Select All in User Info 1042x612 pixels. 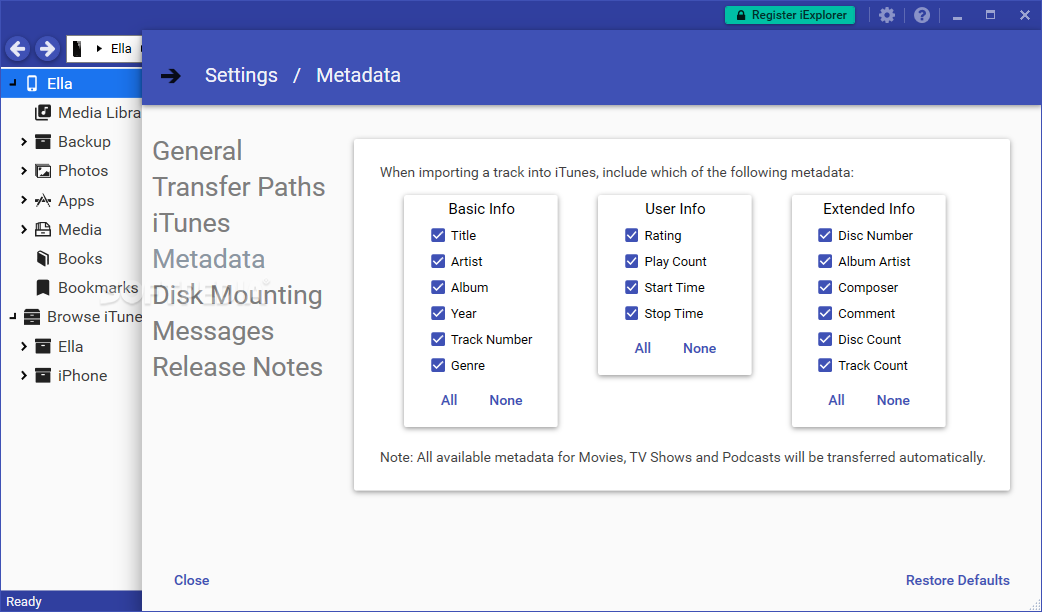point(643,348)
